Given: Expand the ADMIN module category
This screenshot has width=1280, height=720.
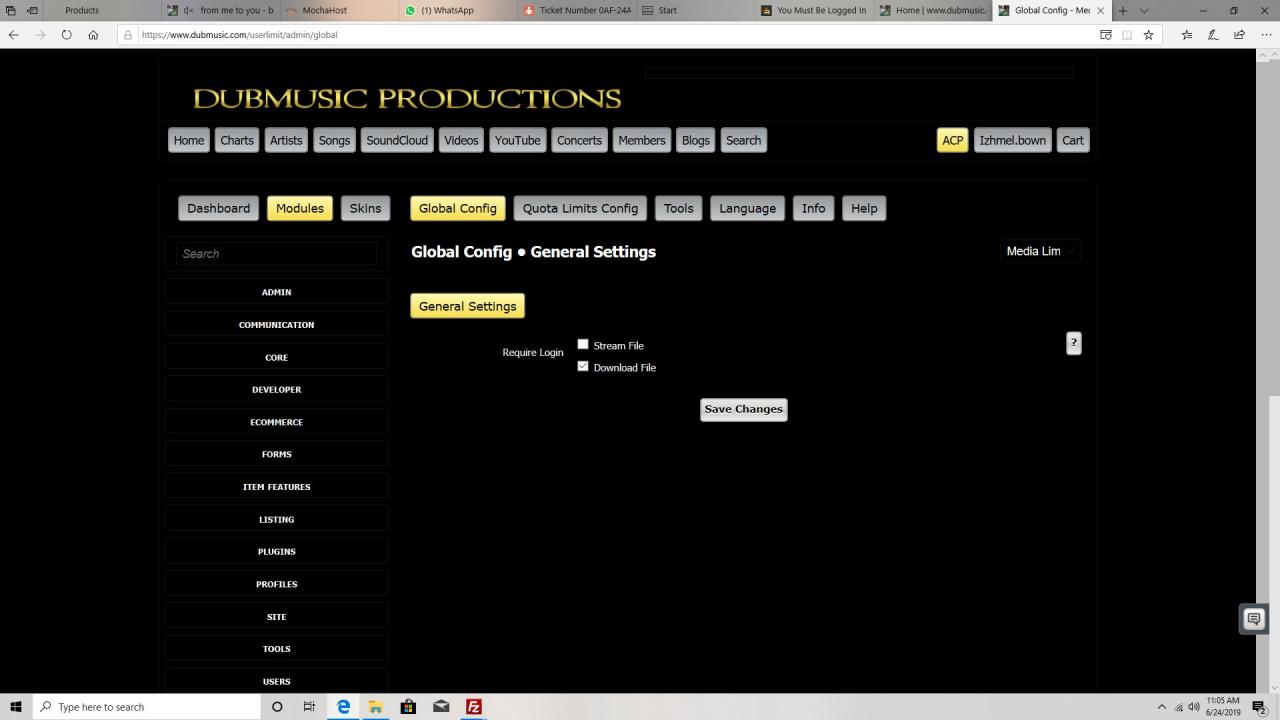Looking at the screenshot, I should pos(277,292).
